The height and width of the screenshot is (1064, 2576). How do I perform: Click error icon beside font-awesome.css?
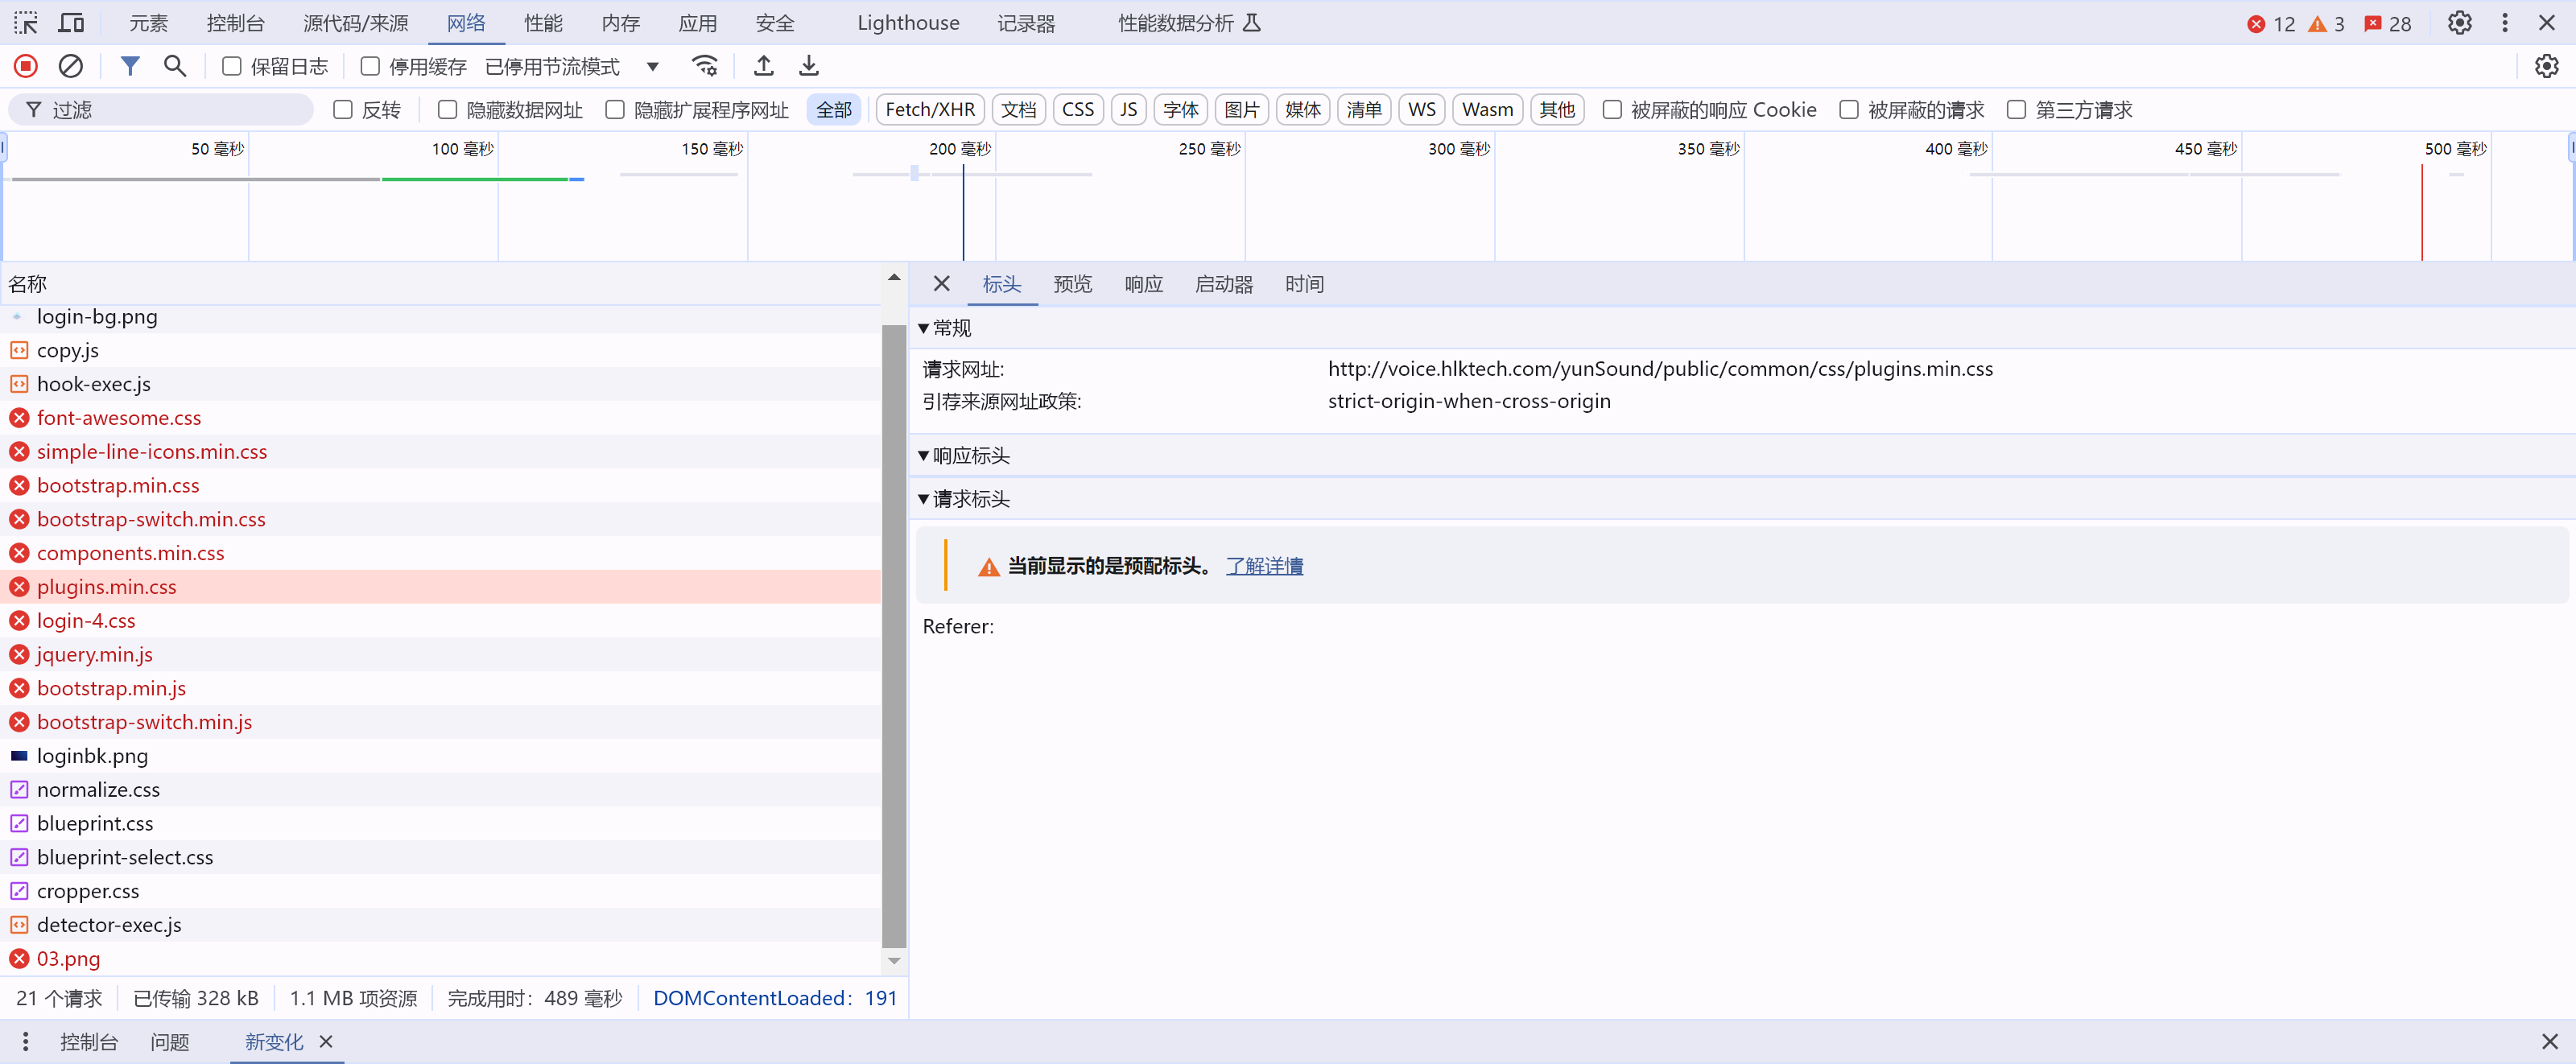(19, 418)
